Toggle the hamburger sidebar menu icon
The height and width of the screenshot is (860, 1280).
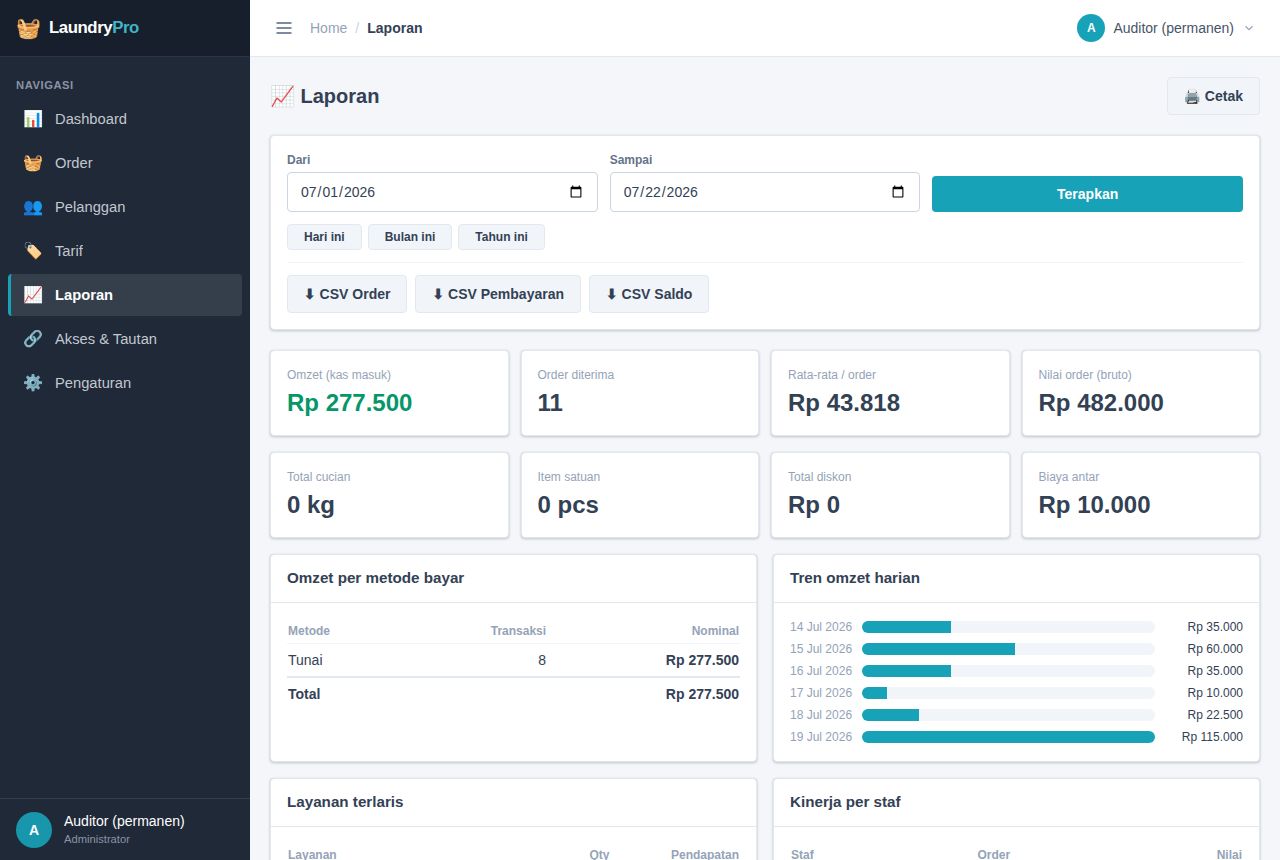[x=284, y=28]
